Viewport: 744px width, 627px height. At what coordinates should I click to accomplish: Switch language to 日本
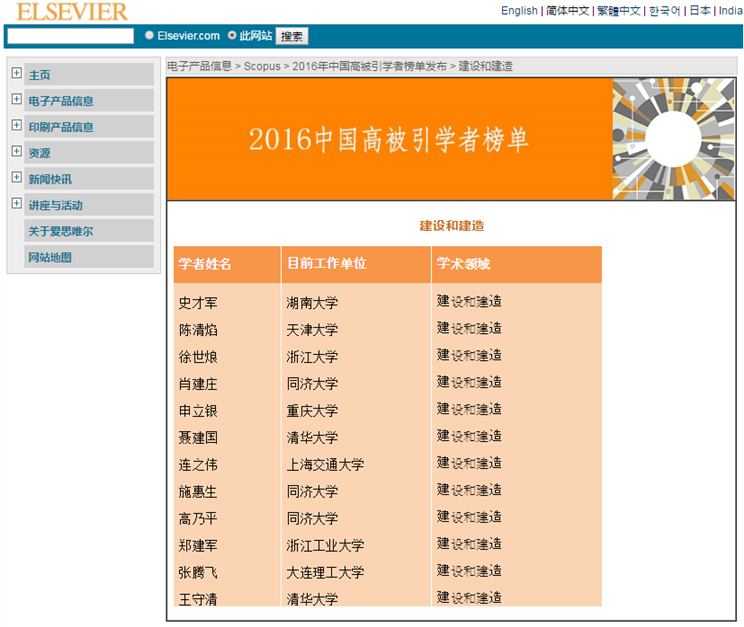700,10
